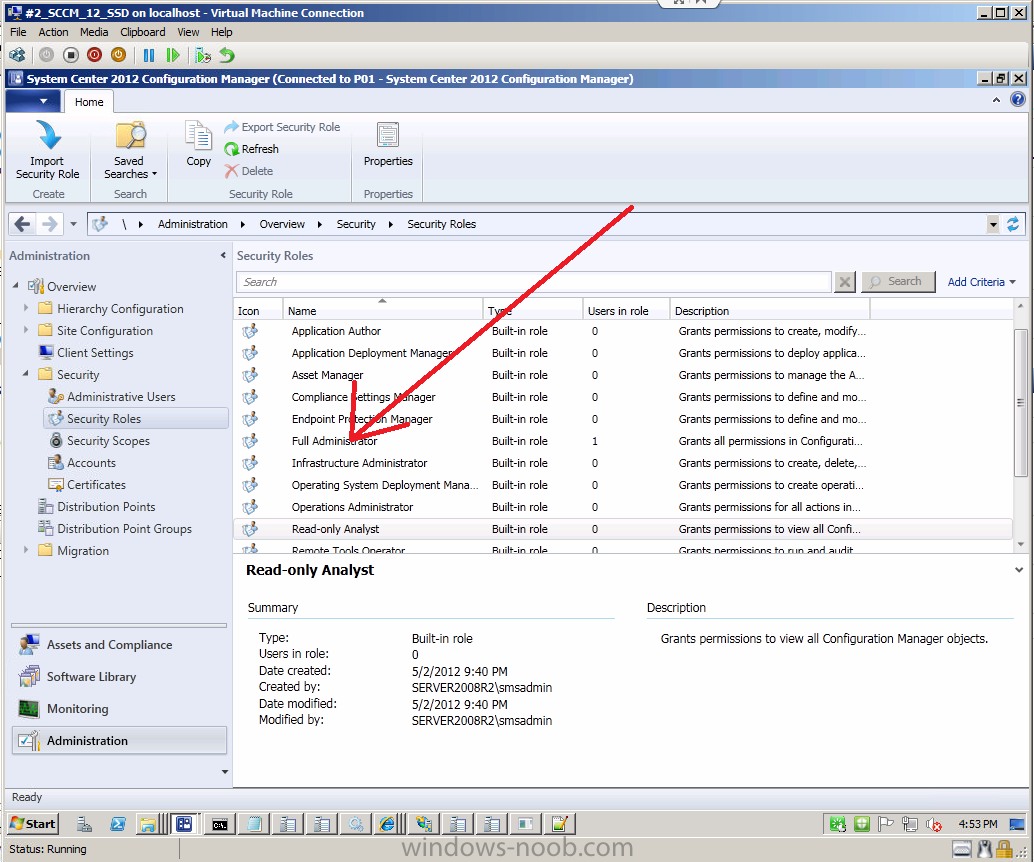Expand the Site Configuration node
1034x862 pixels.
(26, 330)
